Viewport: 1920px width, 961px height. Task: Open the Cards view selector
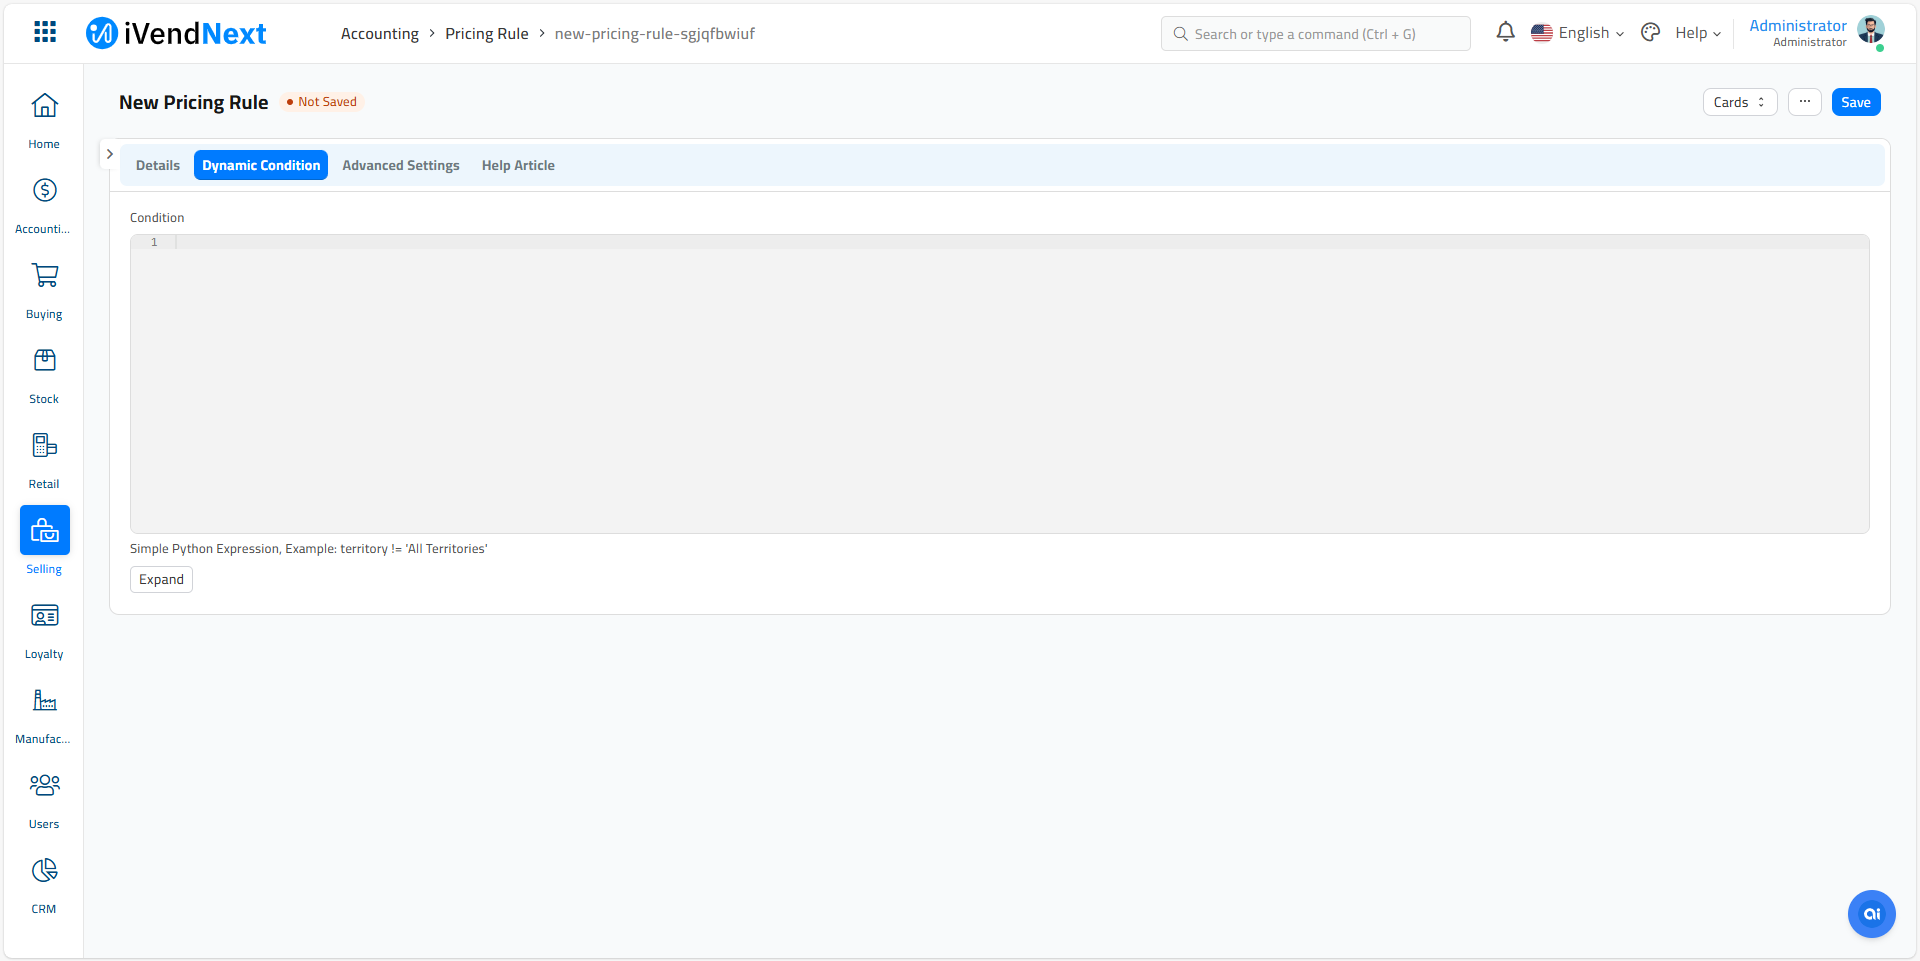coord(1740,102)
